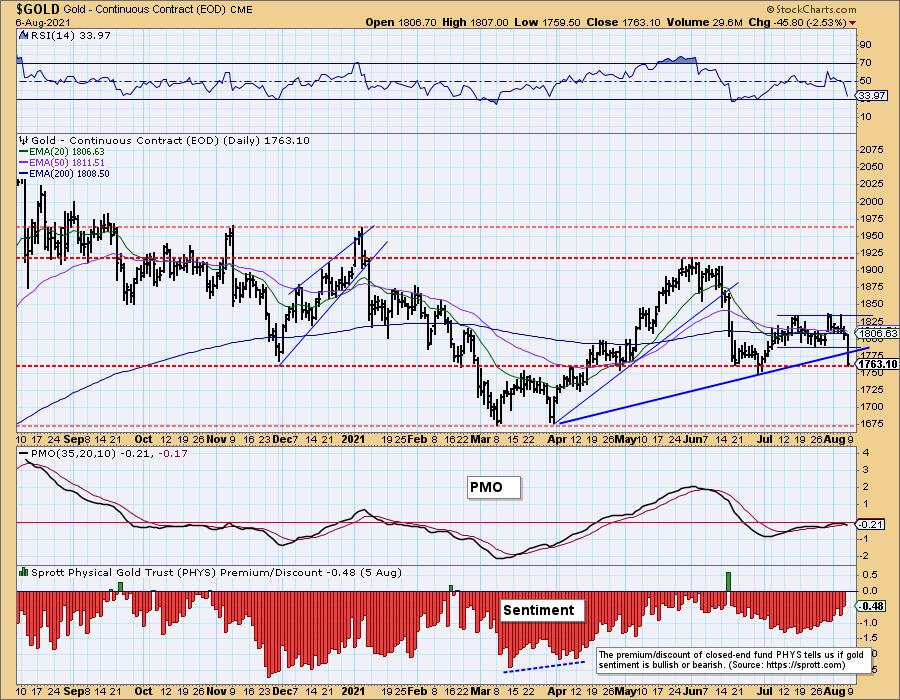
Task: Click the 1806.63 EMA price tag
Action: [878, 333]
